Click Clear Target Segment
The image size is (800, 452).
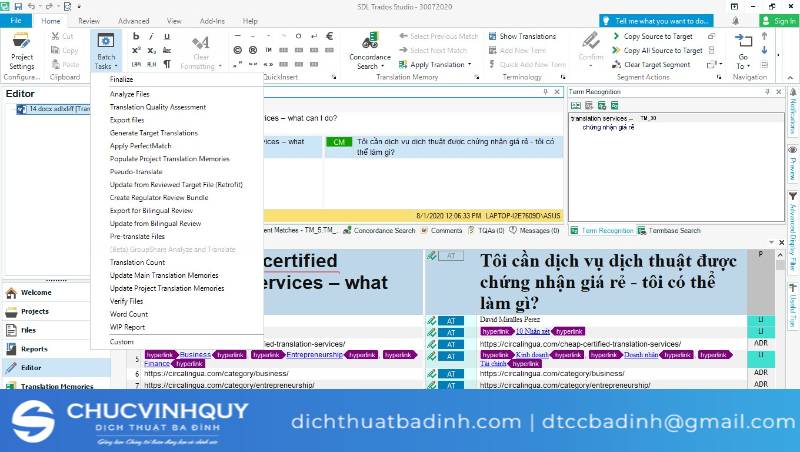(651, 64)
